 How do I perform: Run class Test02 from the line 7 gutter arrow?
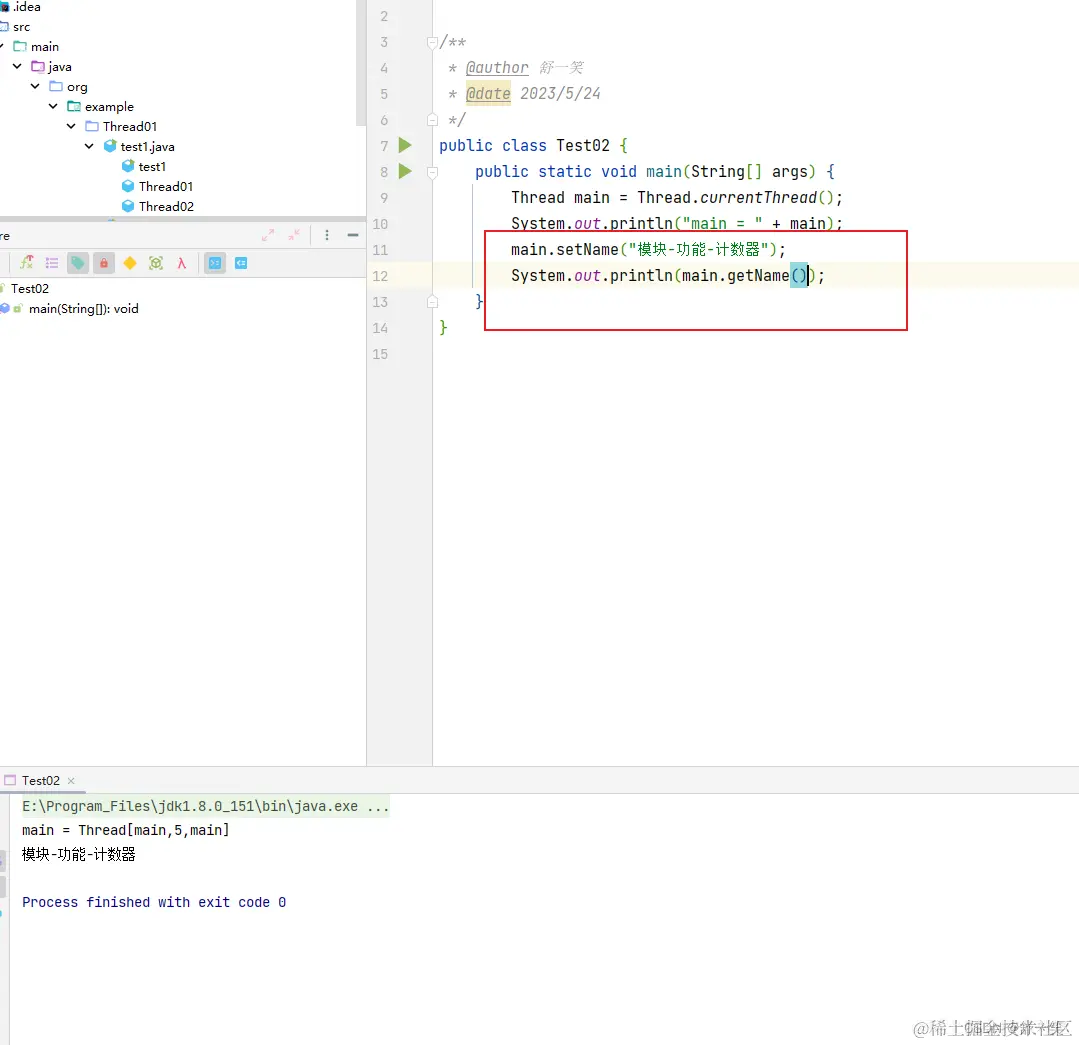click(405, 145)
